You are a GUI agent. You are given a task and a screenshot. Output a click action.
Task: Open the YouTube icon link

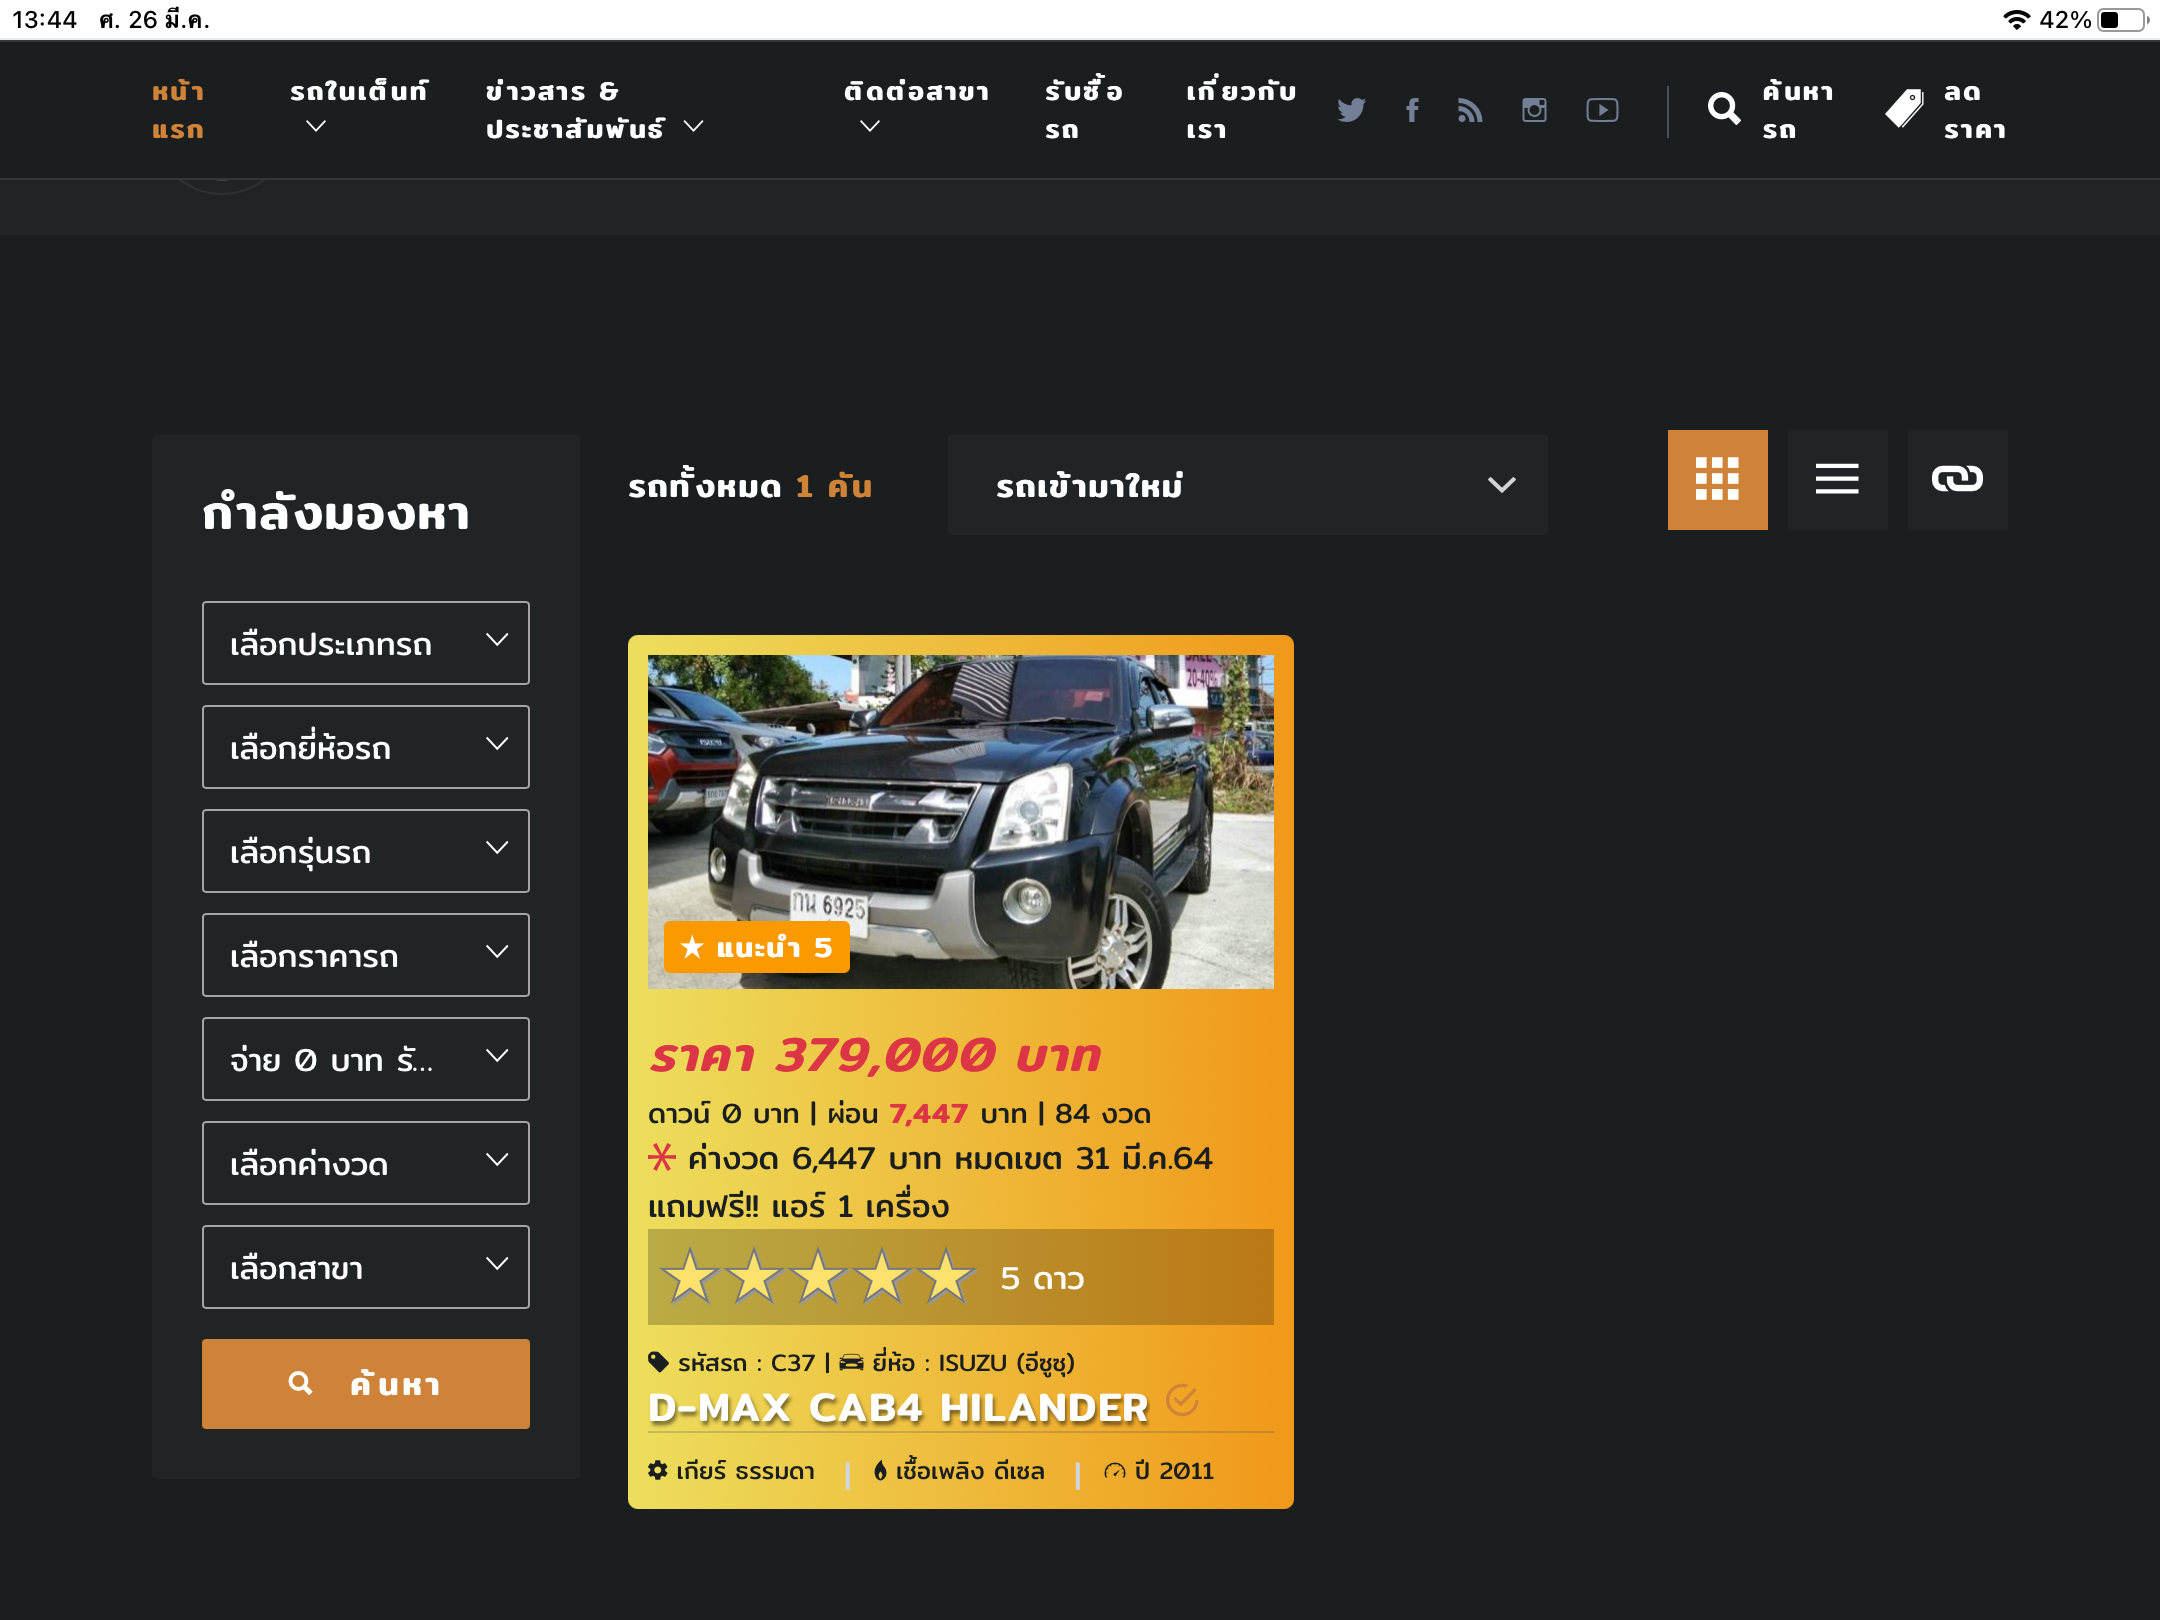coord(1602,110)
